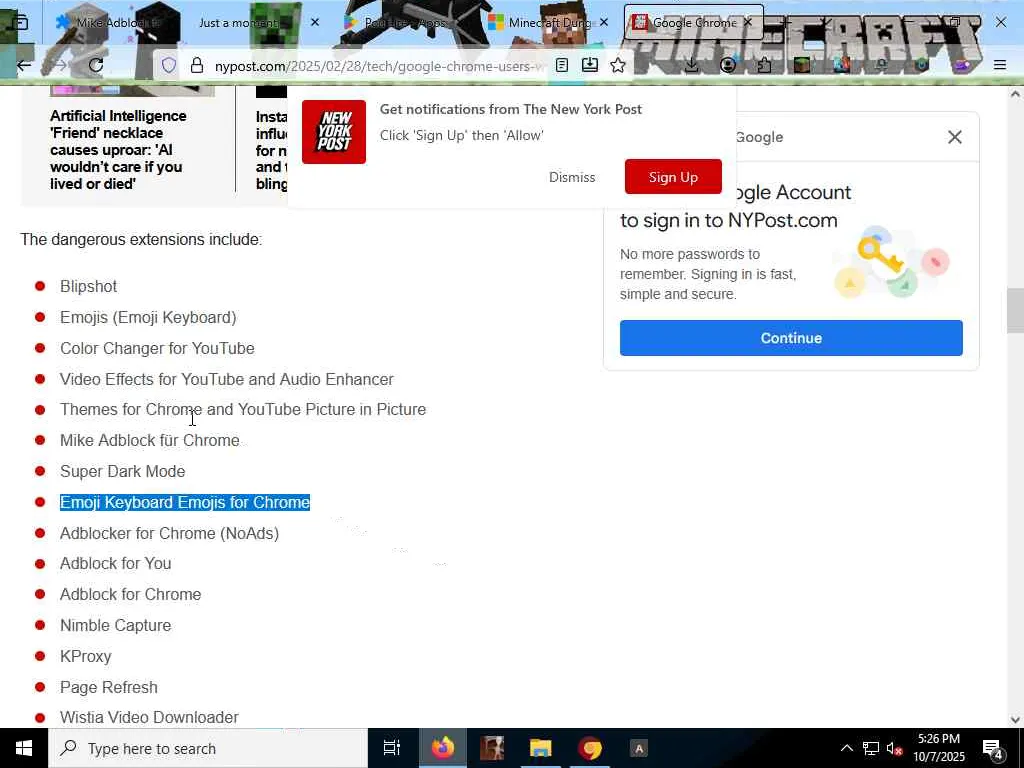The image size is (1024, 768).
Task: Click 'Color Changer for YouTube' list item
Action: click(x=157, y=348)
